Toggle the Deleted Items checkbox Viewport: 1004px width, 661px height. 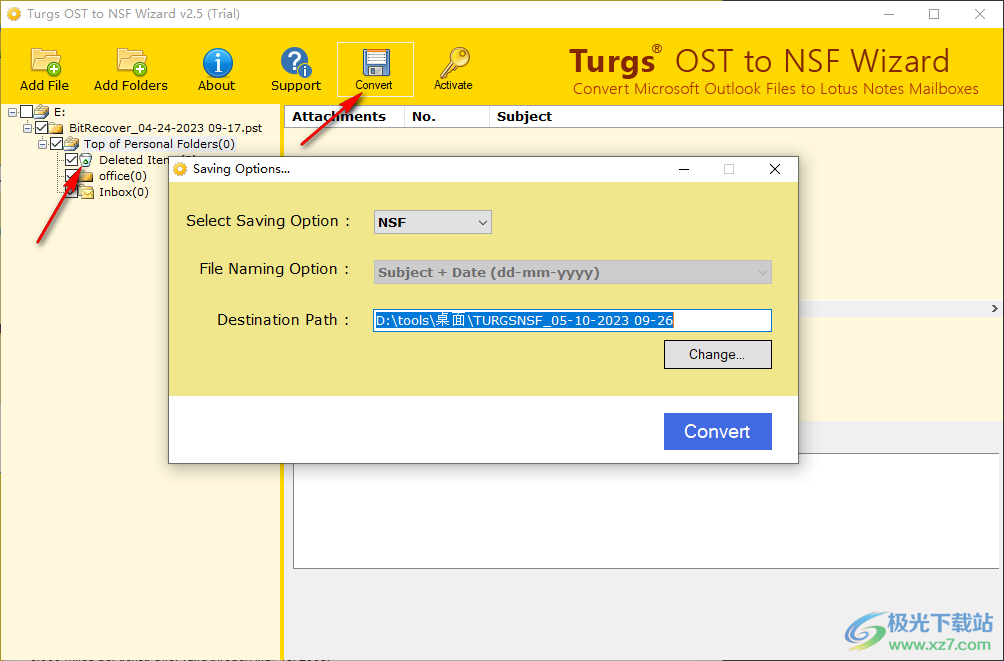pyautogui.click(x=72, y=159)
